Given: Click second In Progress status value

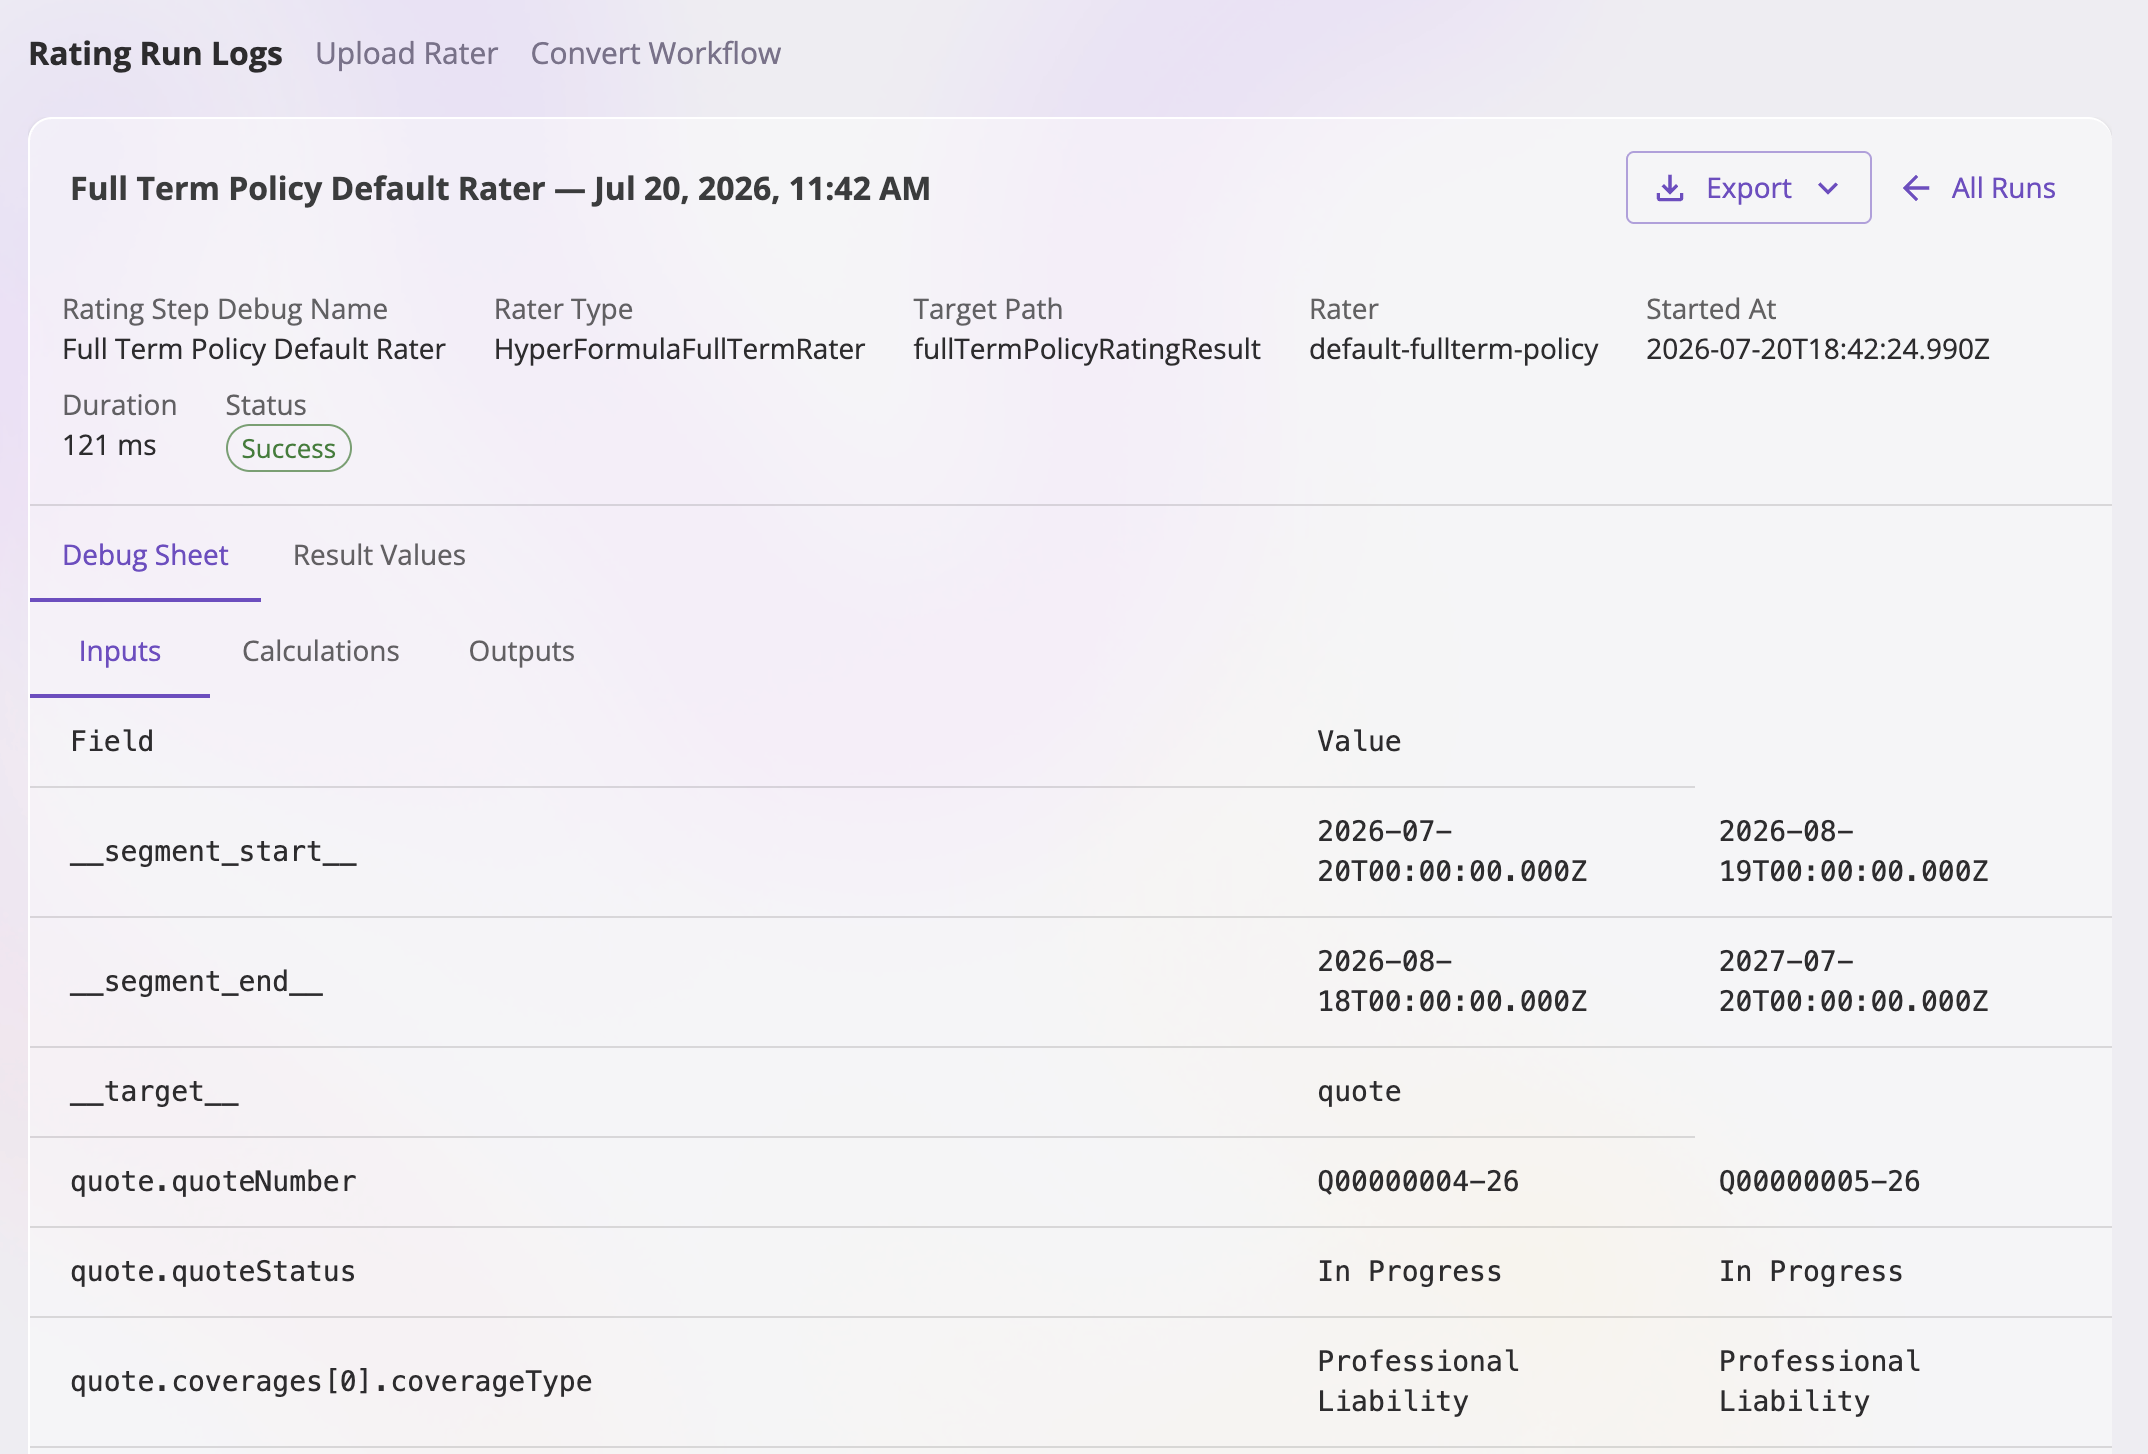Looking at the screenshot, I should [x=1811, y=1271].
